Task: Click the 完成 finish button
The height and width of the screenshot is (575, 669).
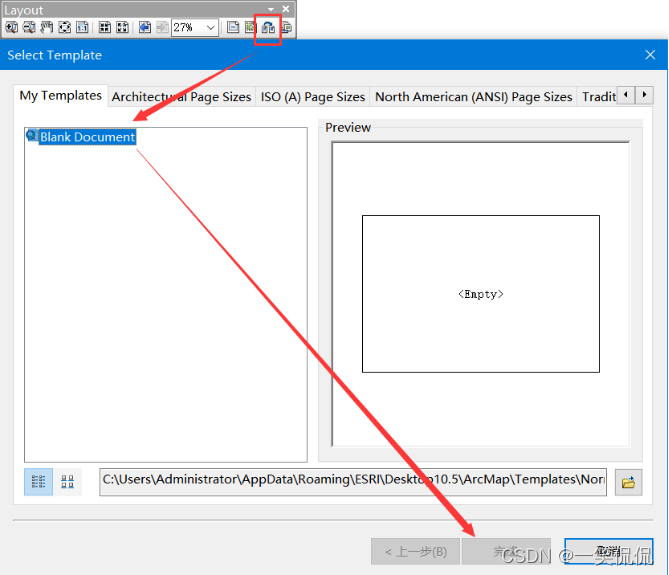Action: pyautogui.click(x=506, y=552)
